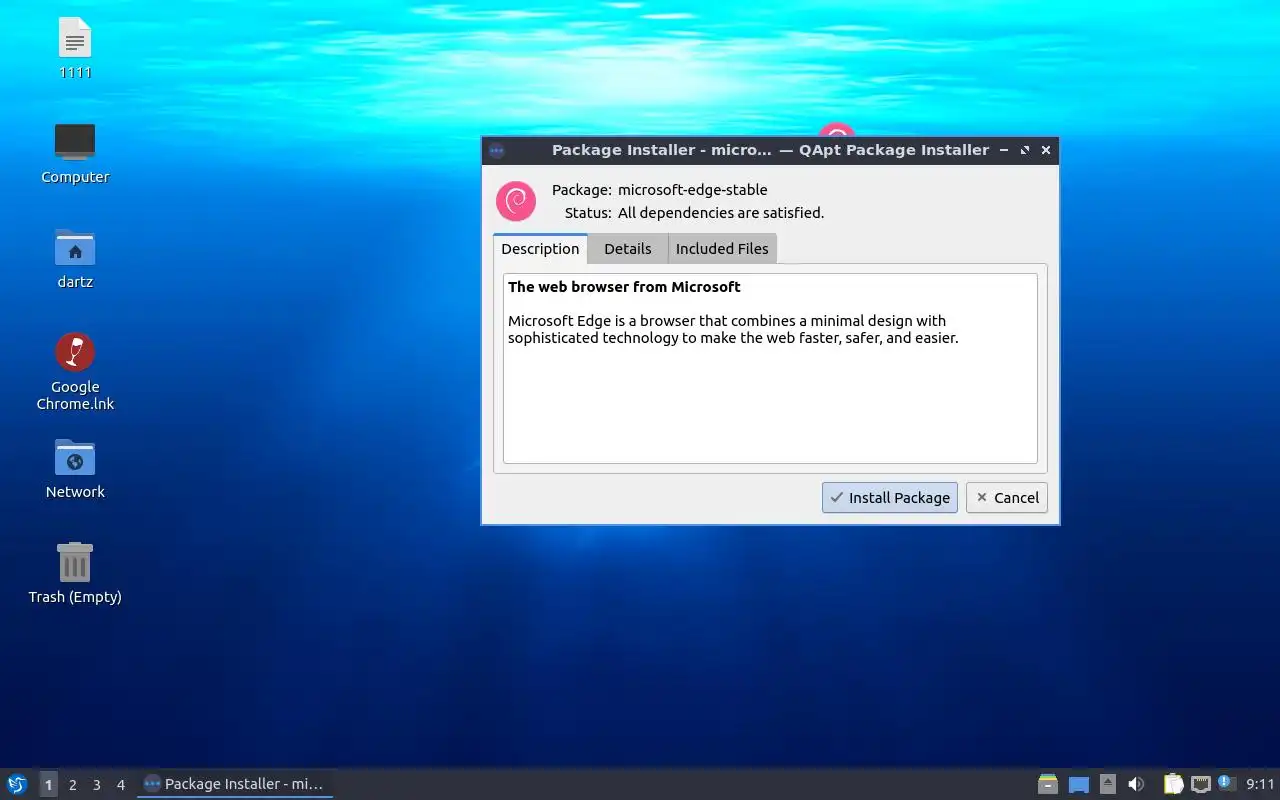Switch to virtual desktop 1
Viewport: 1280px width, 800px height.
pos(48,784)
